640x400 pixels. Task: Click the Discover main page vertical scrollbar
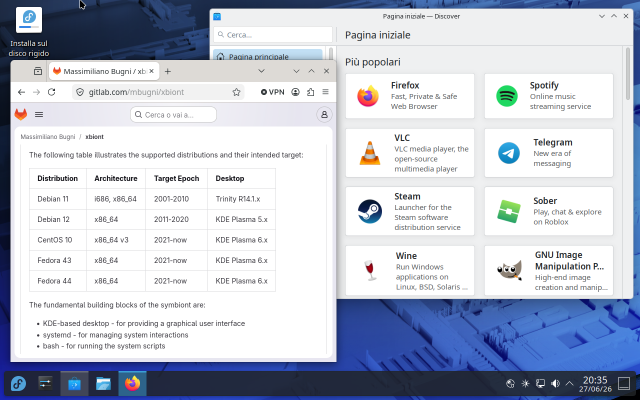[628, 74]
